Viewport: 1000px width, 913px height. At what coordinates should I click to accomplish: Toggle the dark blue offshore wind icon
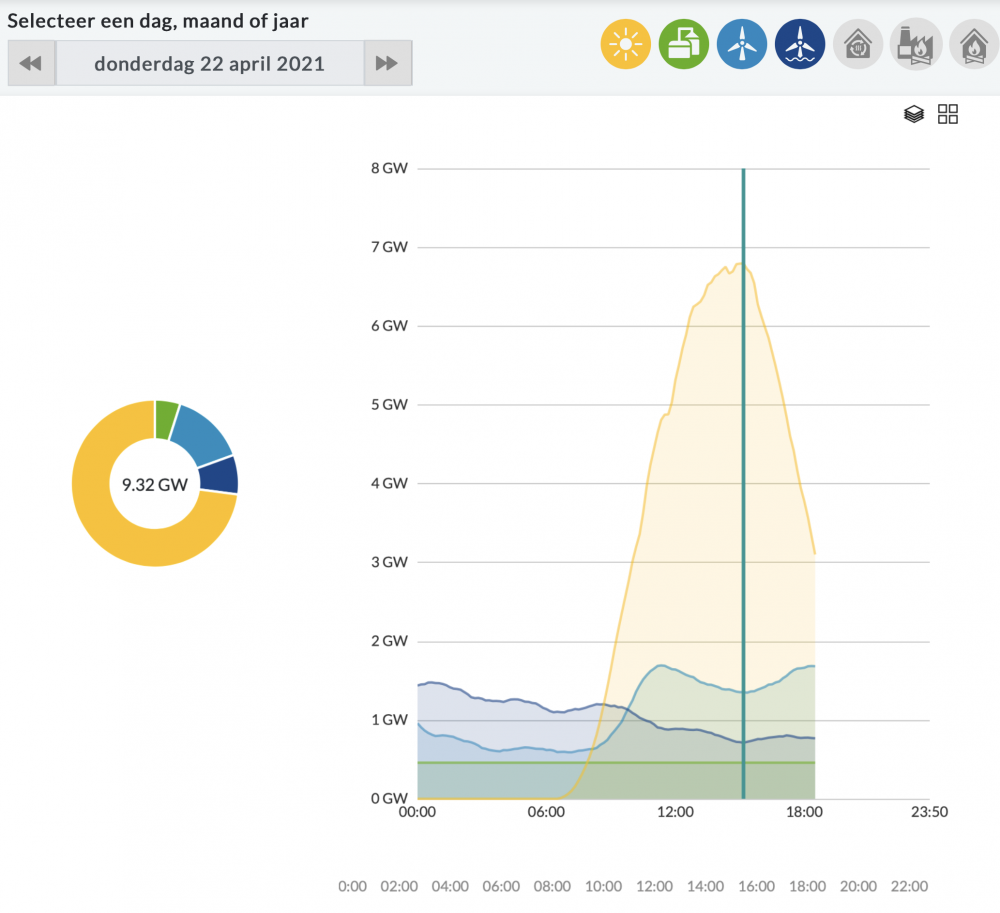click(x=800, y=44)
